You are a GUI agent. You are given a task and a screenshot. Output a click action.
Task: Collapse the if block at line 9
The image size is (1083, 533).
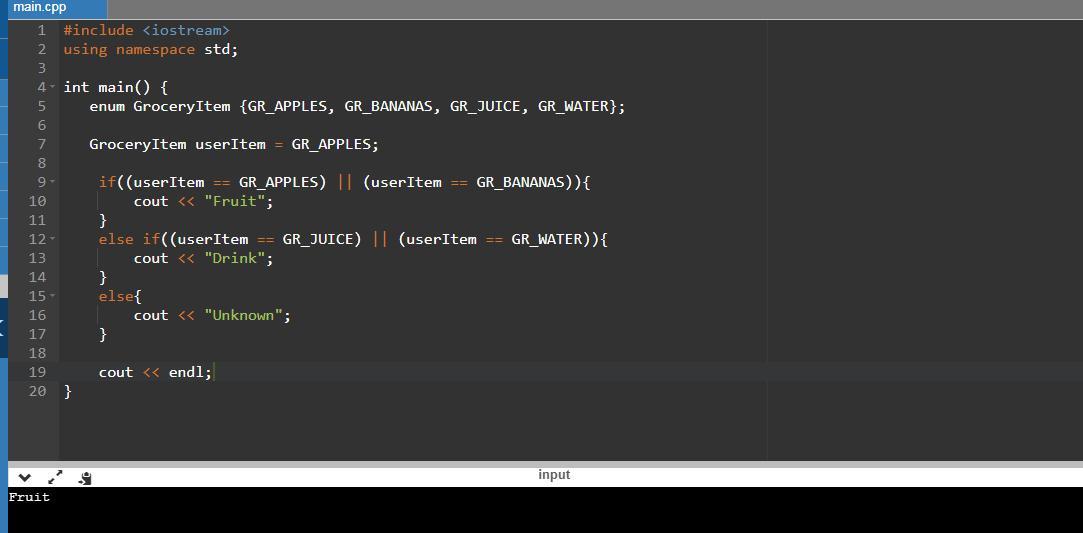click(x=52, y=183)
